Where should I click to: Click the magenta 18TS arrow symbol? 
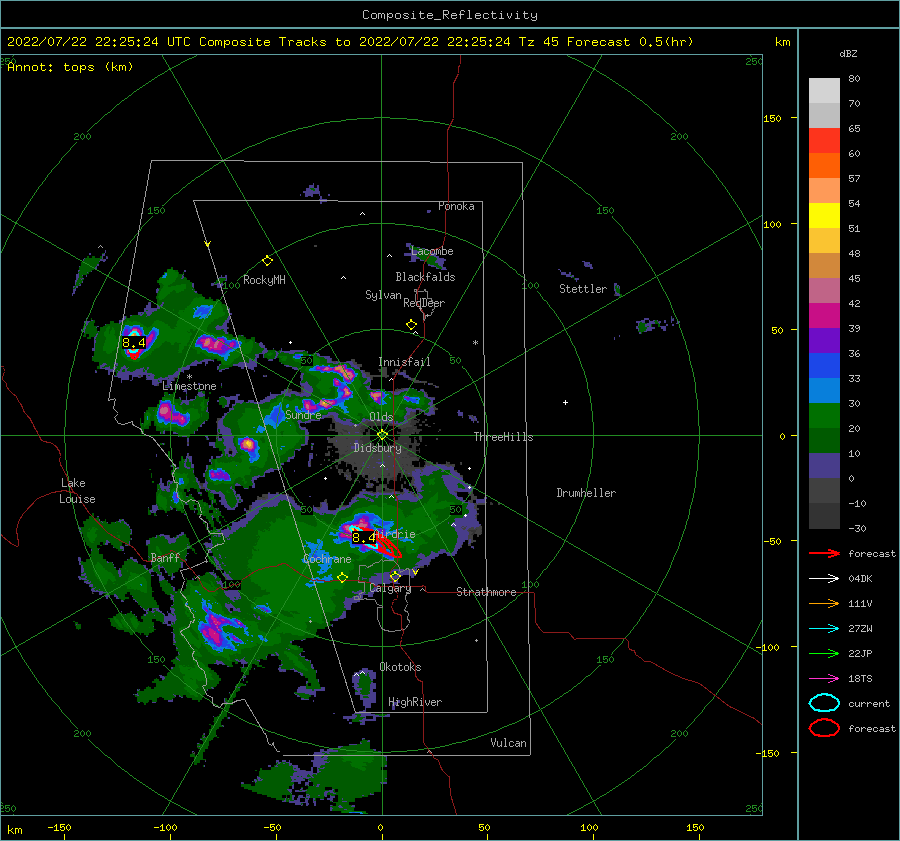(x=824, y=679)
